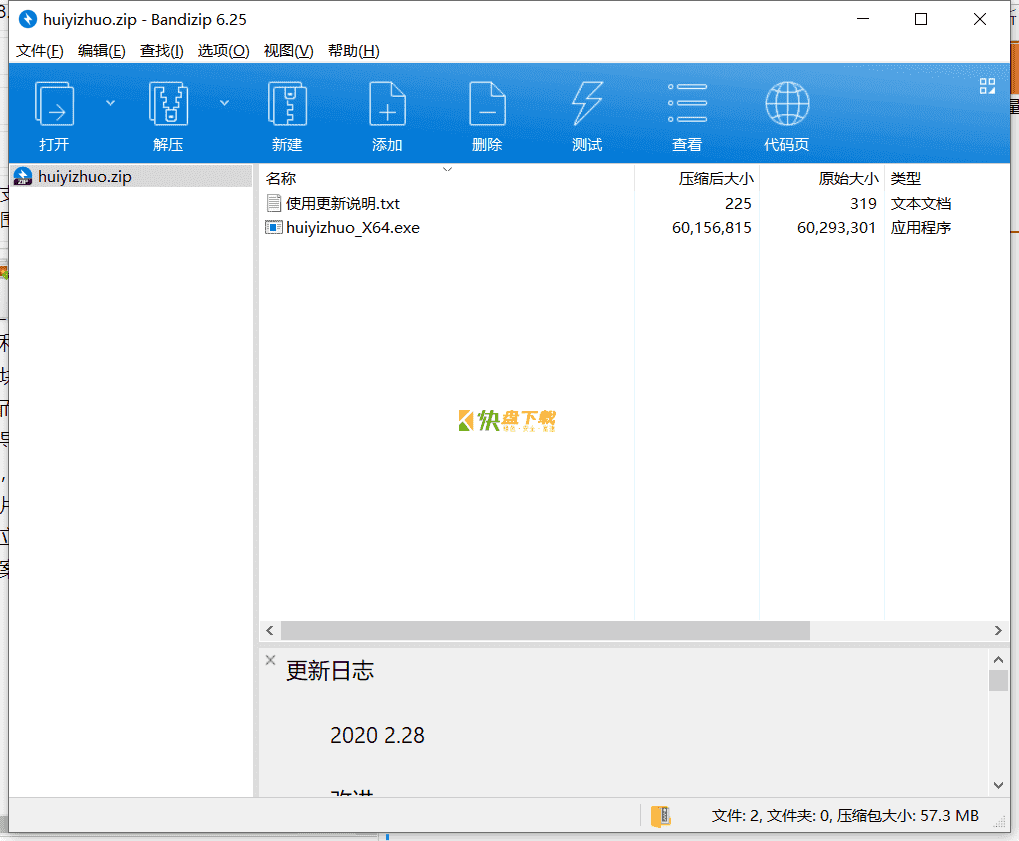Select huiyizhuo.zip in the left tree

click(132, 176)
